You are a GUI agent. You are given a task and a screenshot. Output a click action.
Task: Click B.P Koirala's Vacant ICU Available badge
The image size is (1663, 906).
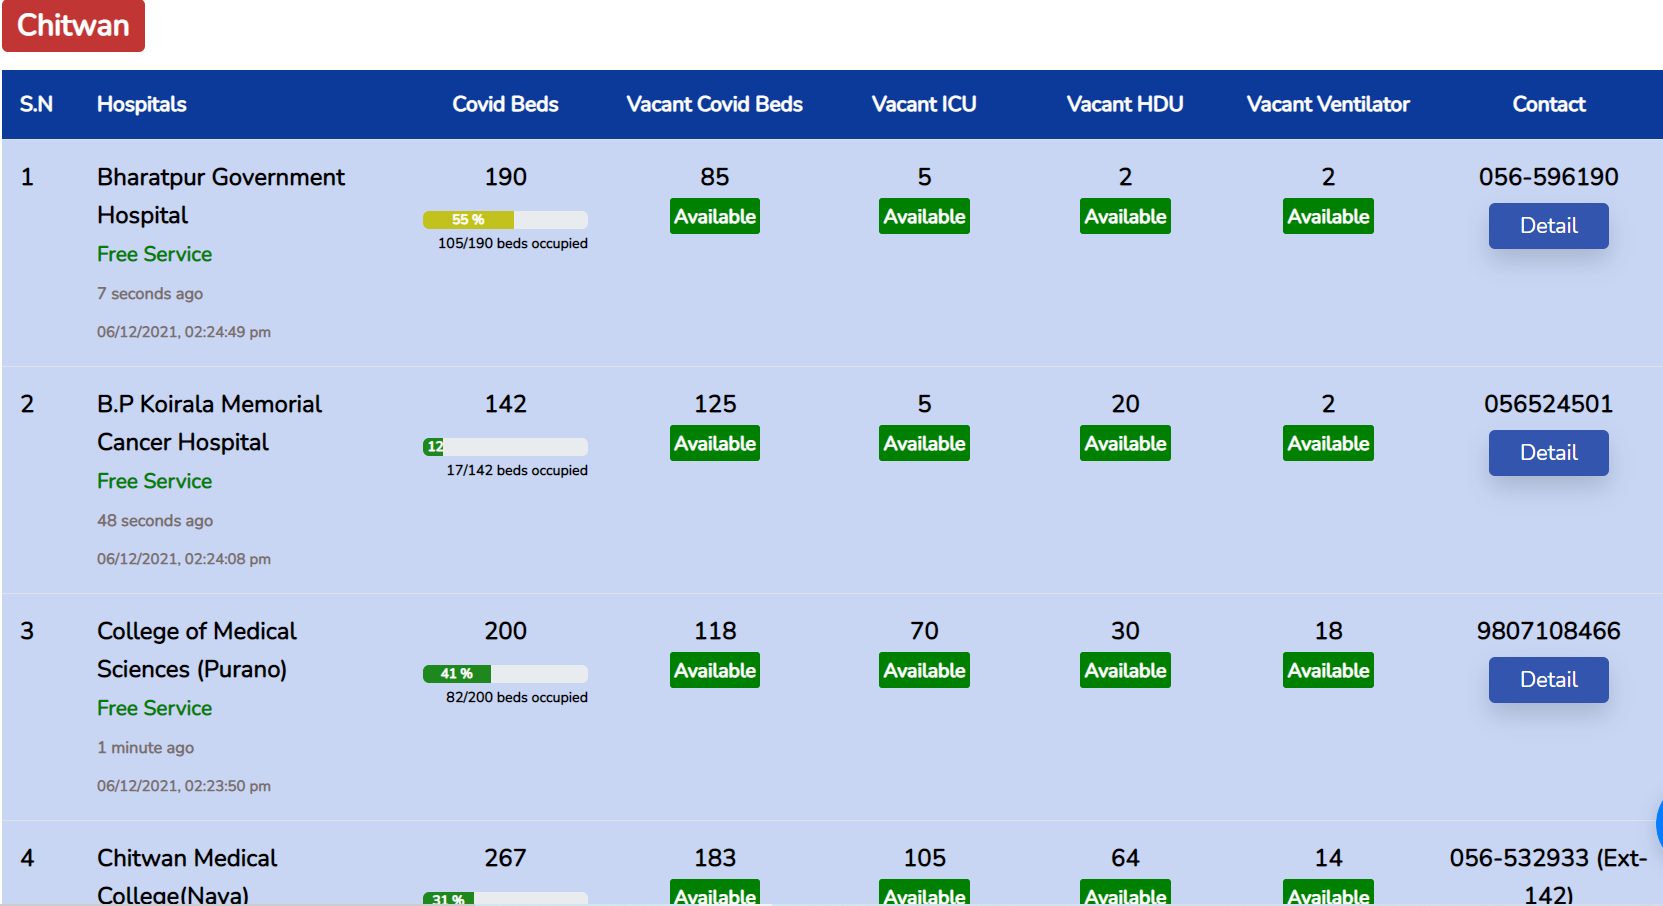pos(925,444)
